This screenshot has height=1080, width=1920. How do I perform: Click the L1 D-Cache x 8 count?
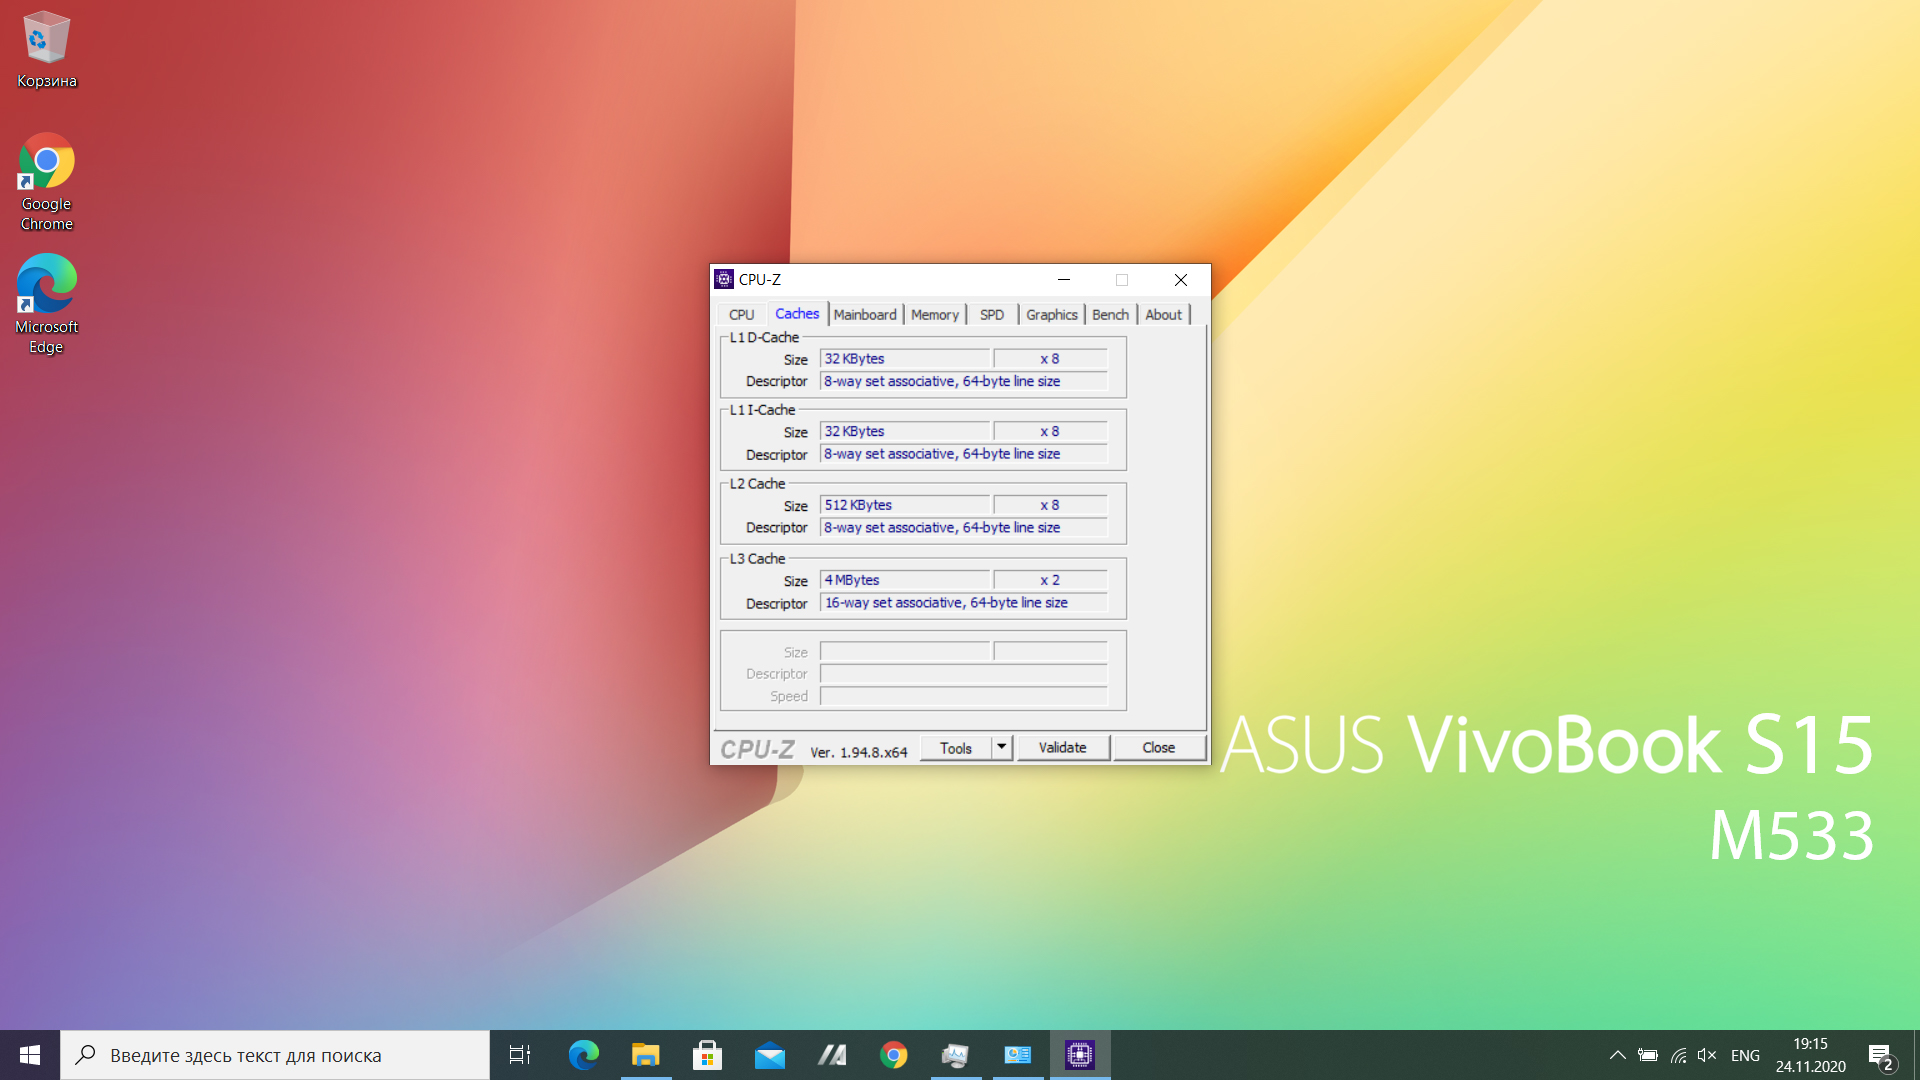tap(1050, 359)
